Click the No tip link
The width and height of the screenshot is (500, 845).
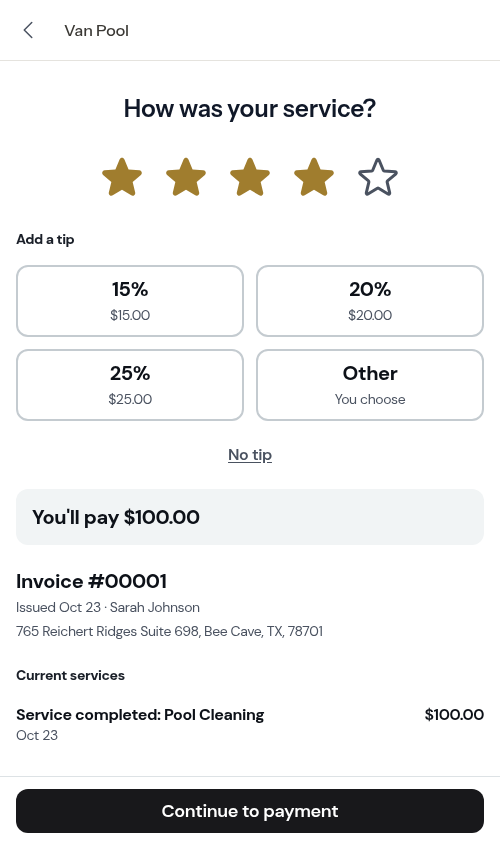pos(250,455)
